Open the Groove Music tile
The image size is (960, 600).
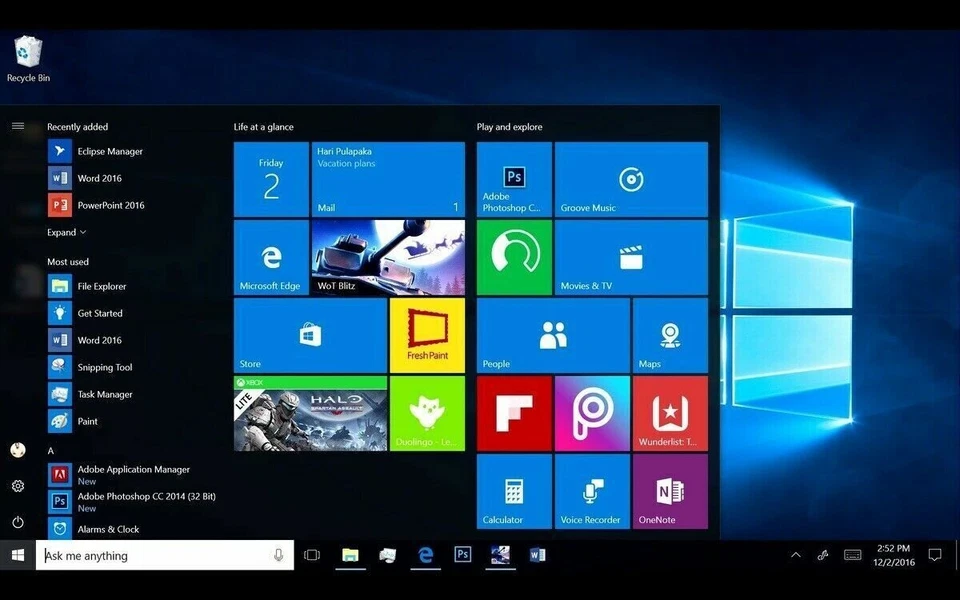631,179
